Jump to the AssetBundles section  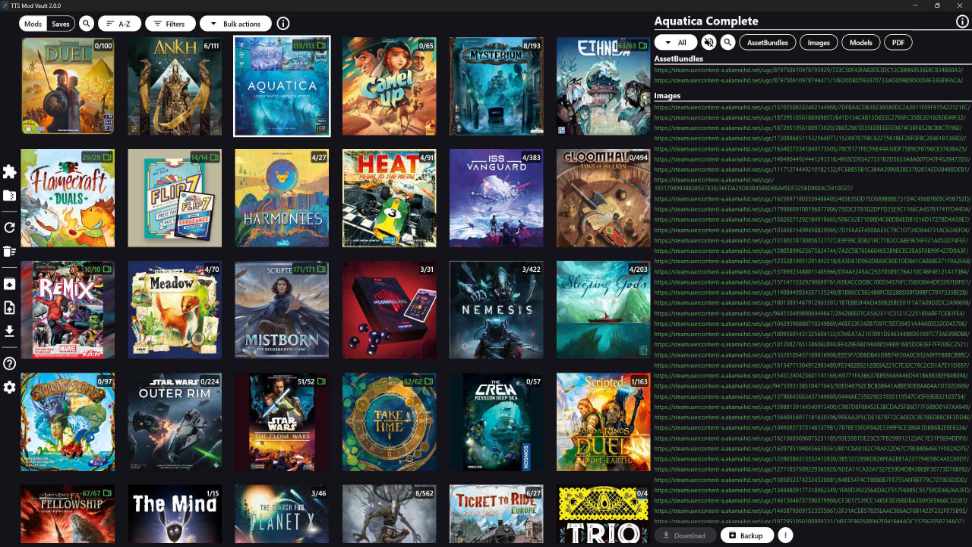click(767, 43)
